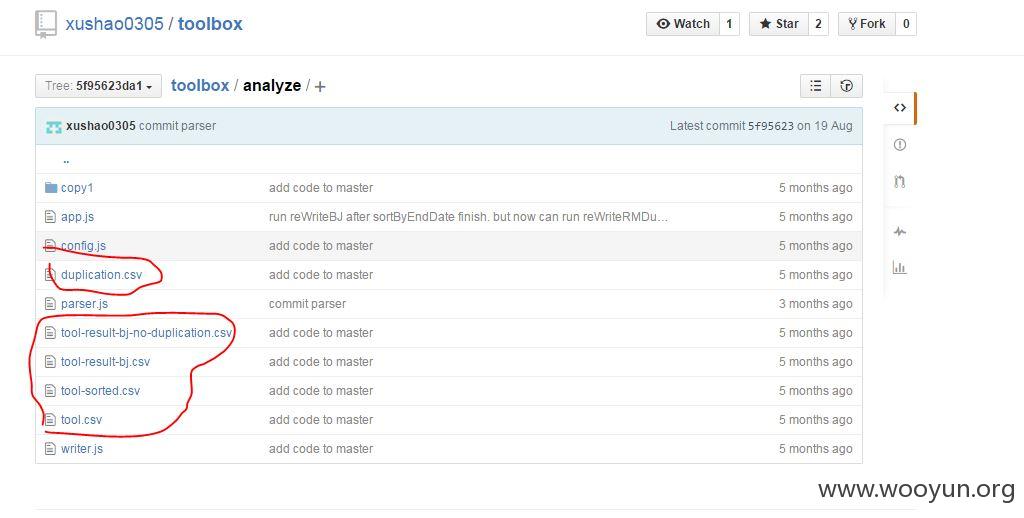Go to parent directory via the two dots

point(66,159)
